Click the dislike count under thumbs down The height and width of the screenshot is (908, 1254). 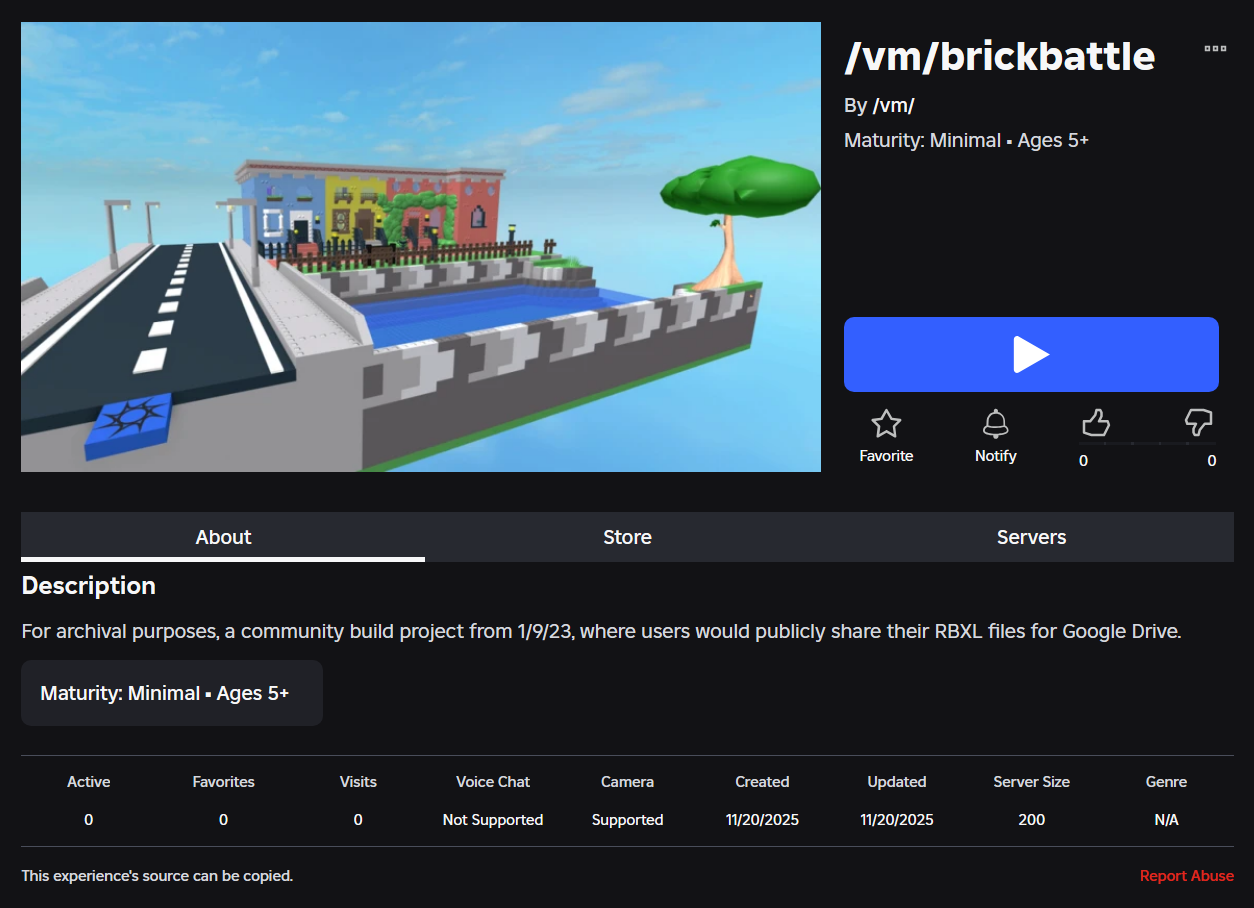click(1212, 461)
